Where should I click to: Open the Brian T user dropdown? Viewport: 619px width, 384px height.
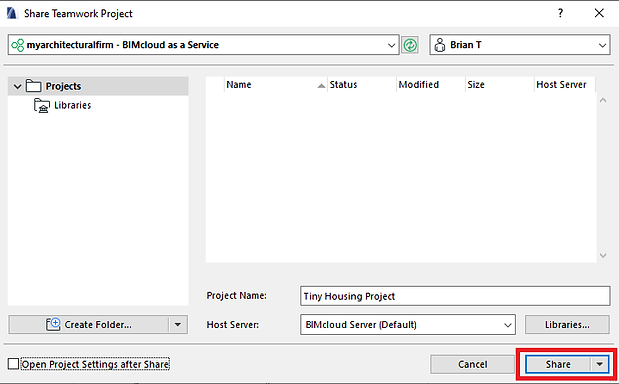[x=602, y=45]
